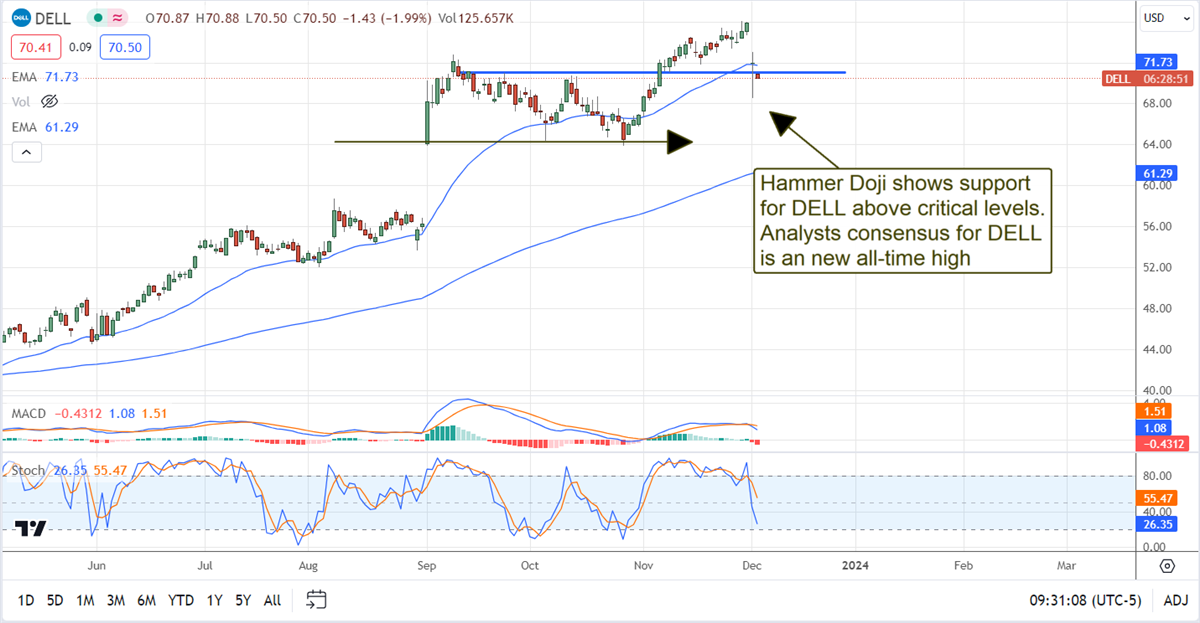Click the DELL symbol name in the legend
Screen dimensions: 1200x623
pyautogui.click(x=52, y=18)
